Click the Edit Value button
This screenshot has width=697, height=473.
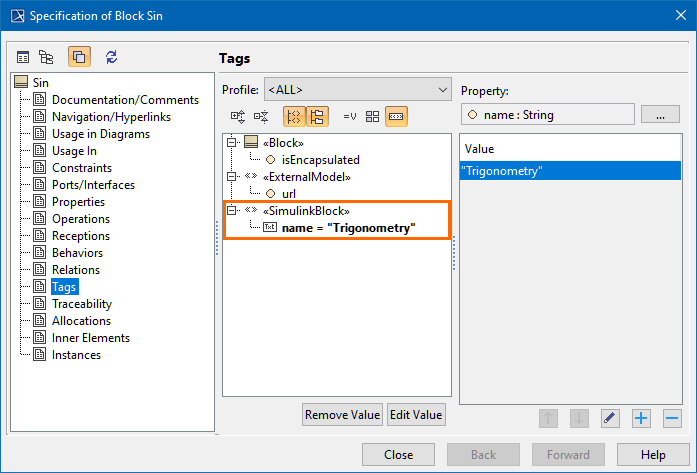point(416,415)
